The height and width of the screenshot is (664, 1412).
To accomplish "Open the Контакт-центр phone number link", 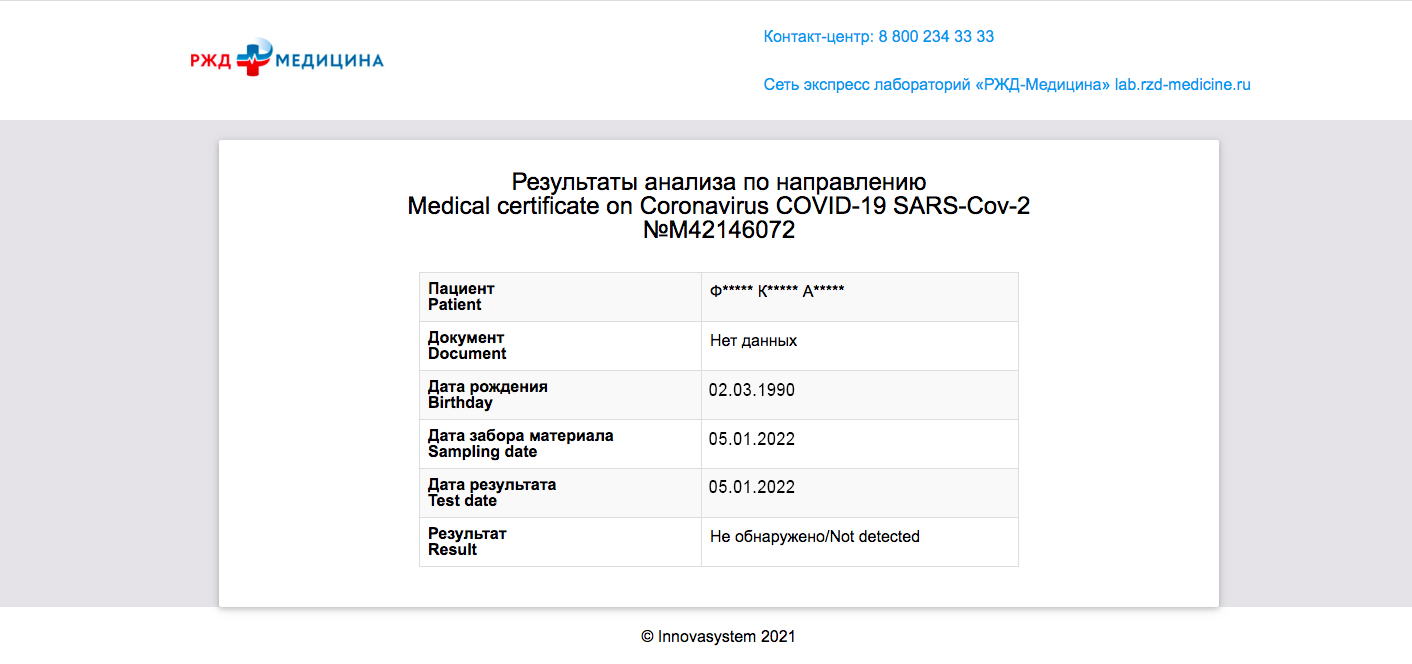I will coord(878,37).
